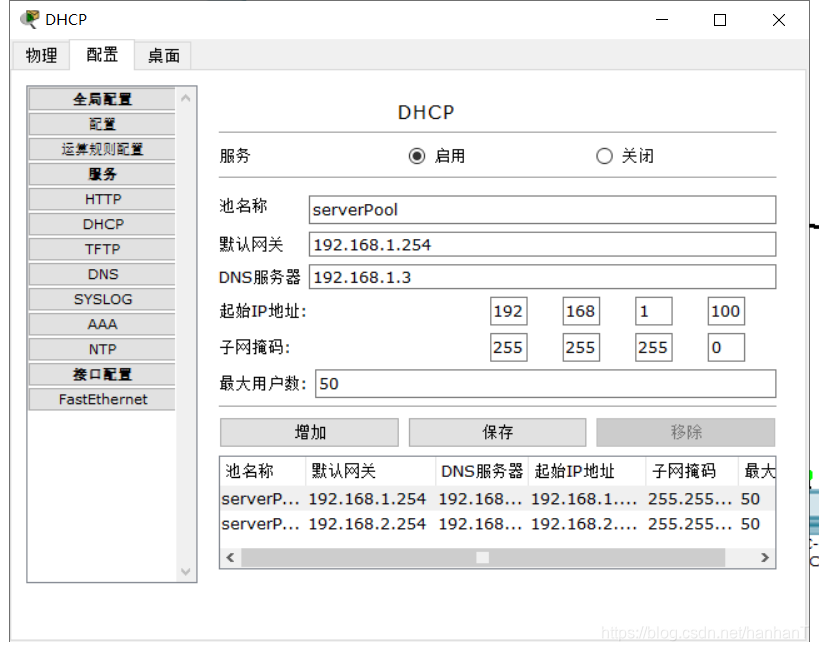Close the DHCP window

click(779, 20)
